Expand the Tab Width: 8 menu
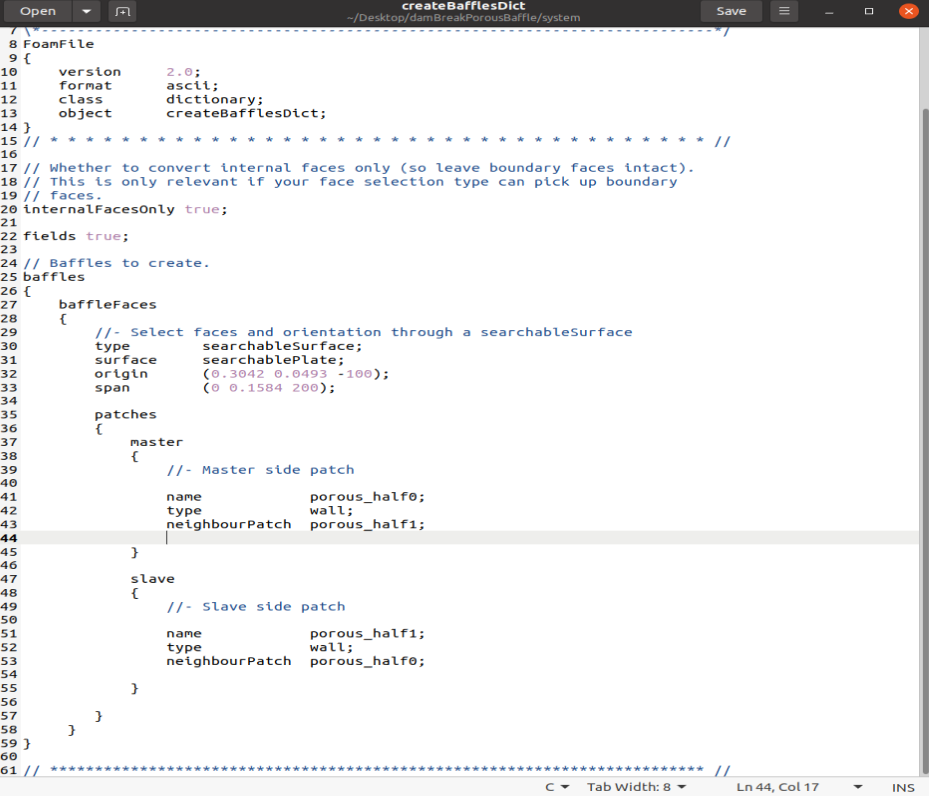This screenshot has width=929, height=796. click(x=637, y=787)
